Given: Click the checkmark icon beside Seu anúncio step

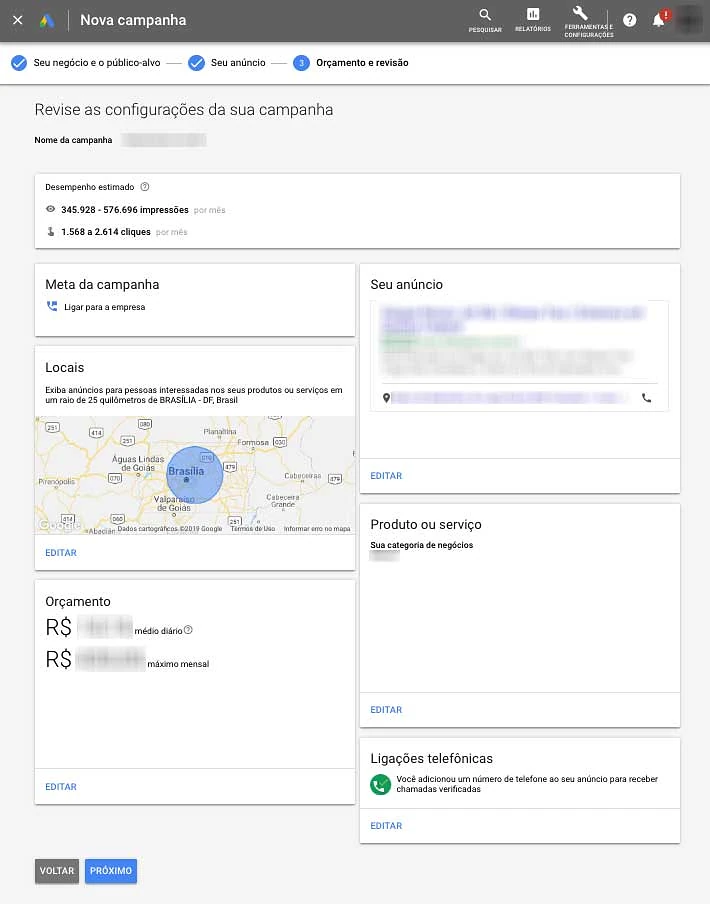Looking at the screenshot, I should [197, 63].
